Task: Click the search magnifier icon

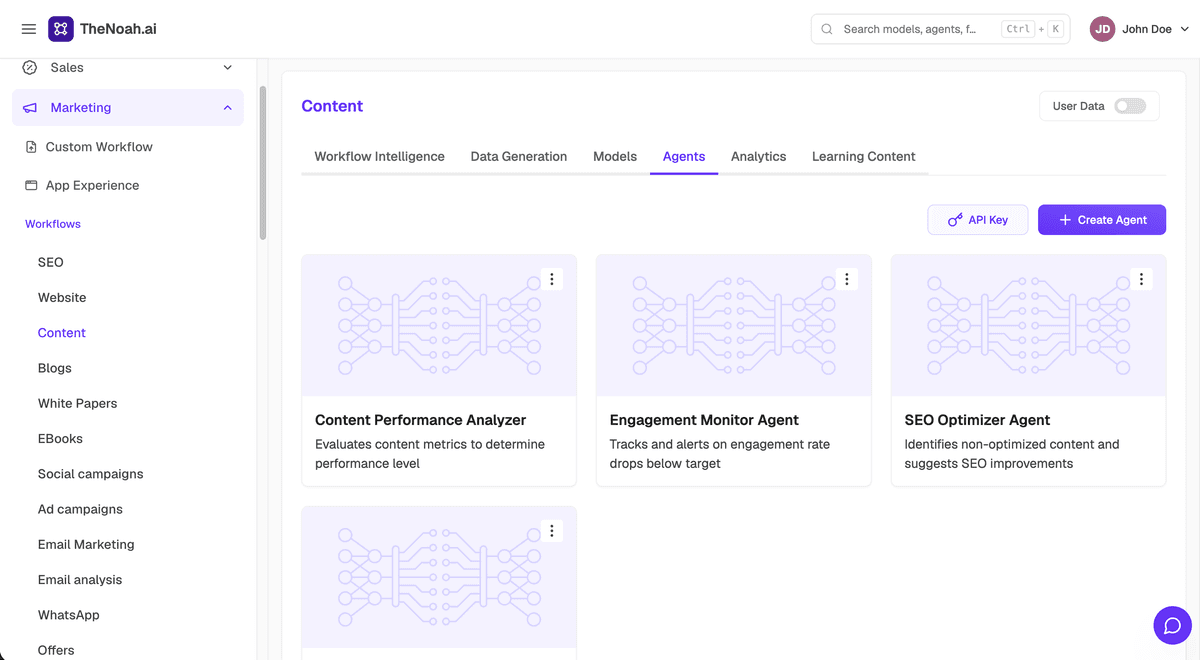Action: pyautogui.click(x=827, y=29)
